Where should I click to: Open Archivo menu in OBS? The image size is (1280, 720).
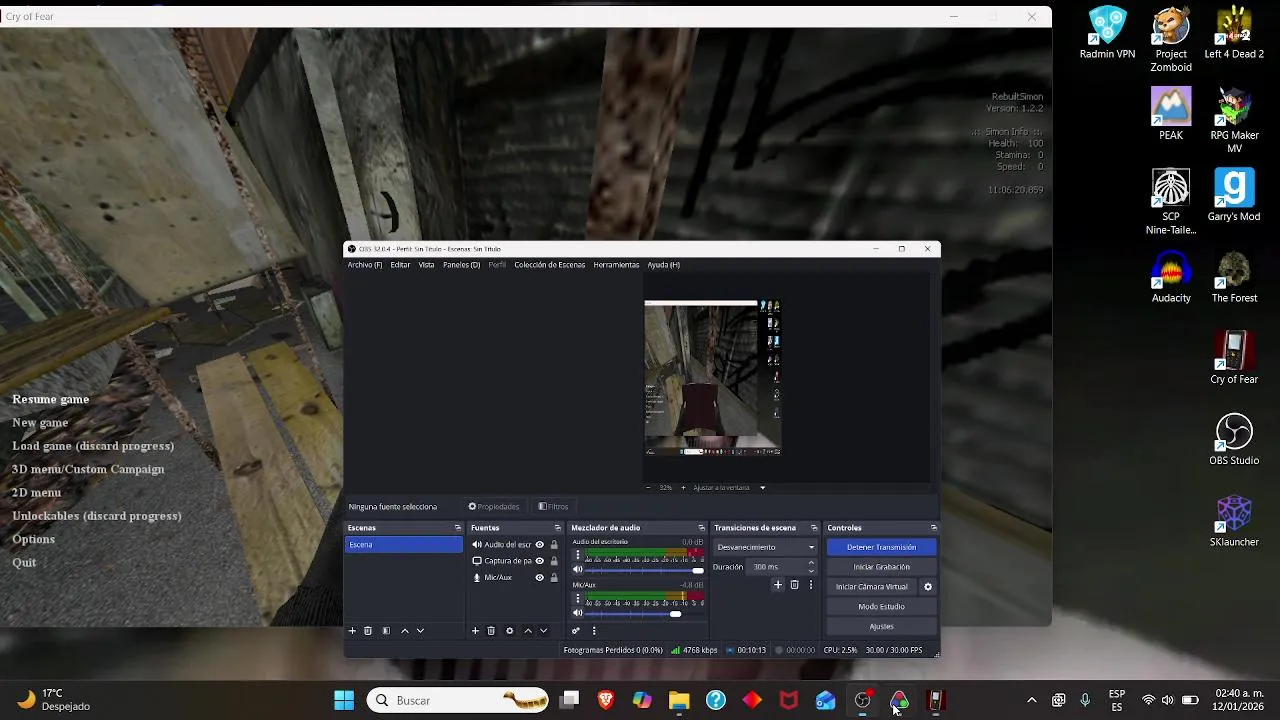[x=364, y=265]
